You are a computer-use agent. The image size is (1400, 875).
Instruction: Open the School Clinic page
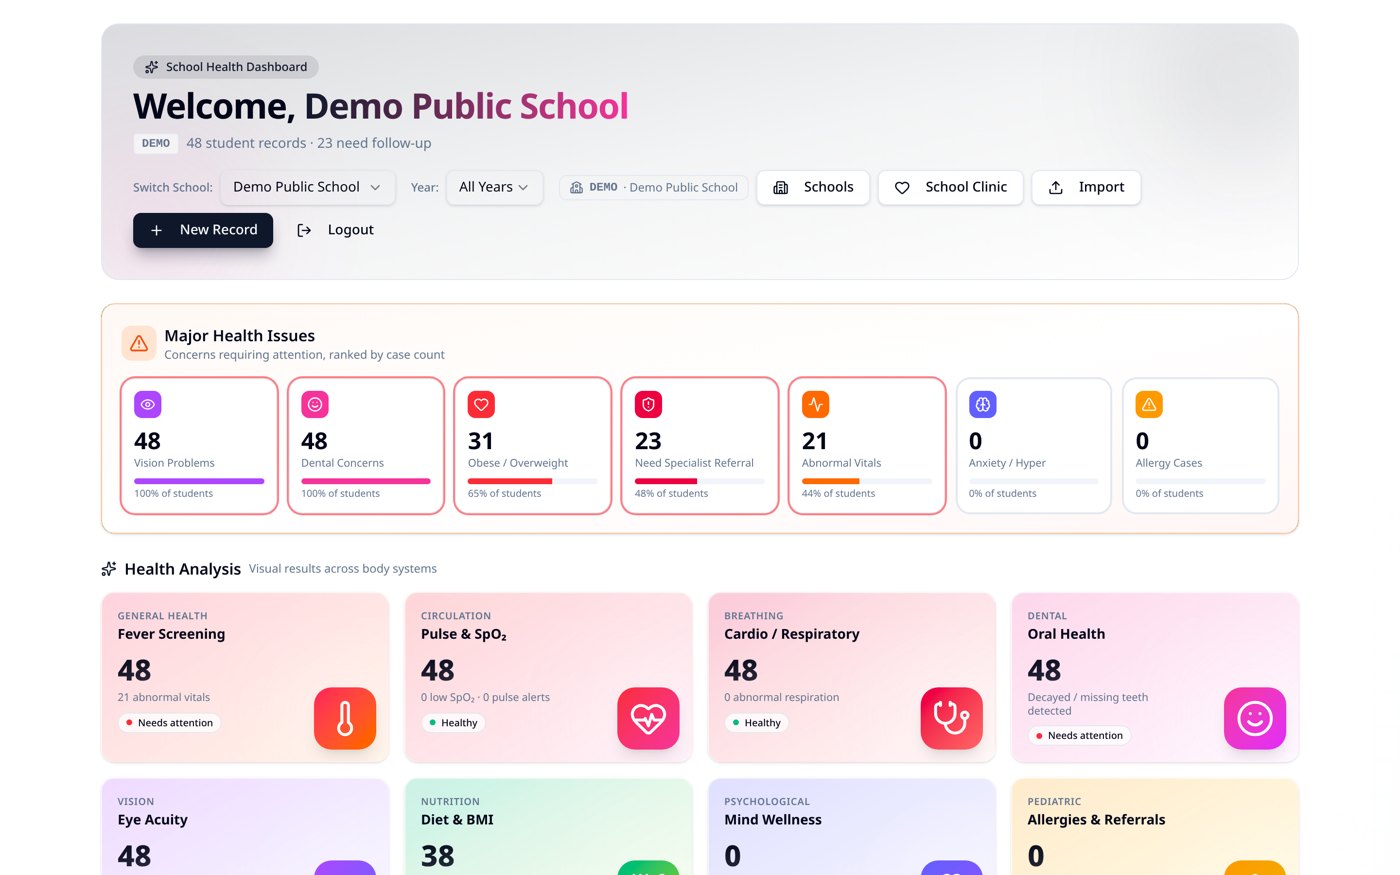pos(950,187)
